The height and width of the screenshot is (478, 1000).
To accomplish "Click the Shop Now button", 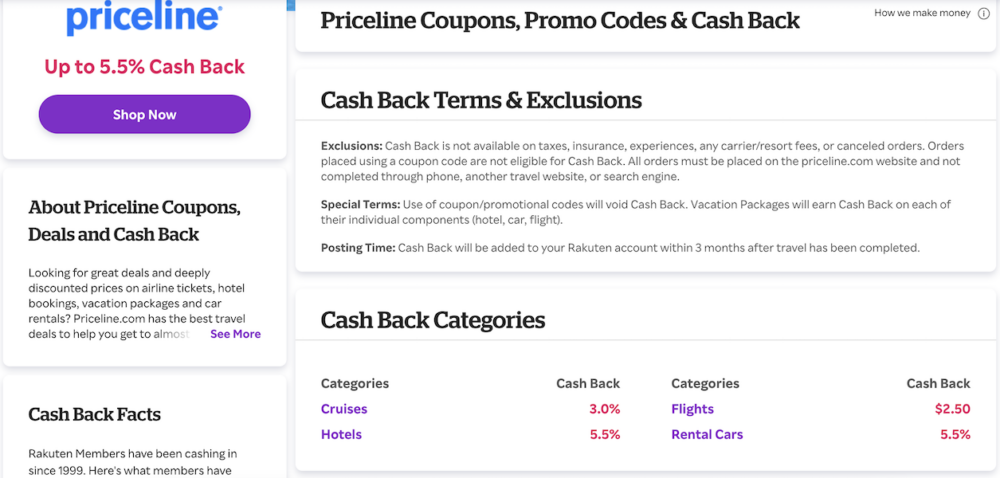I will (145, 115).
